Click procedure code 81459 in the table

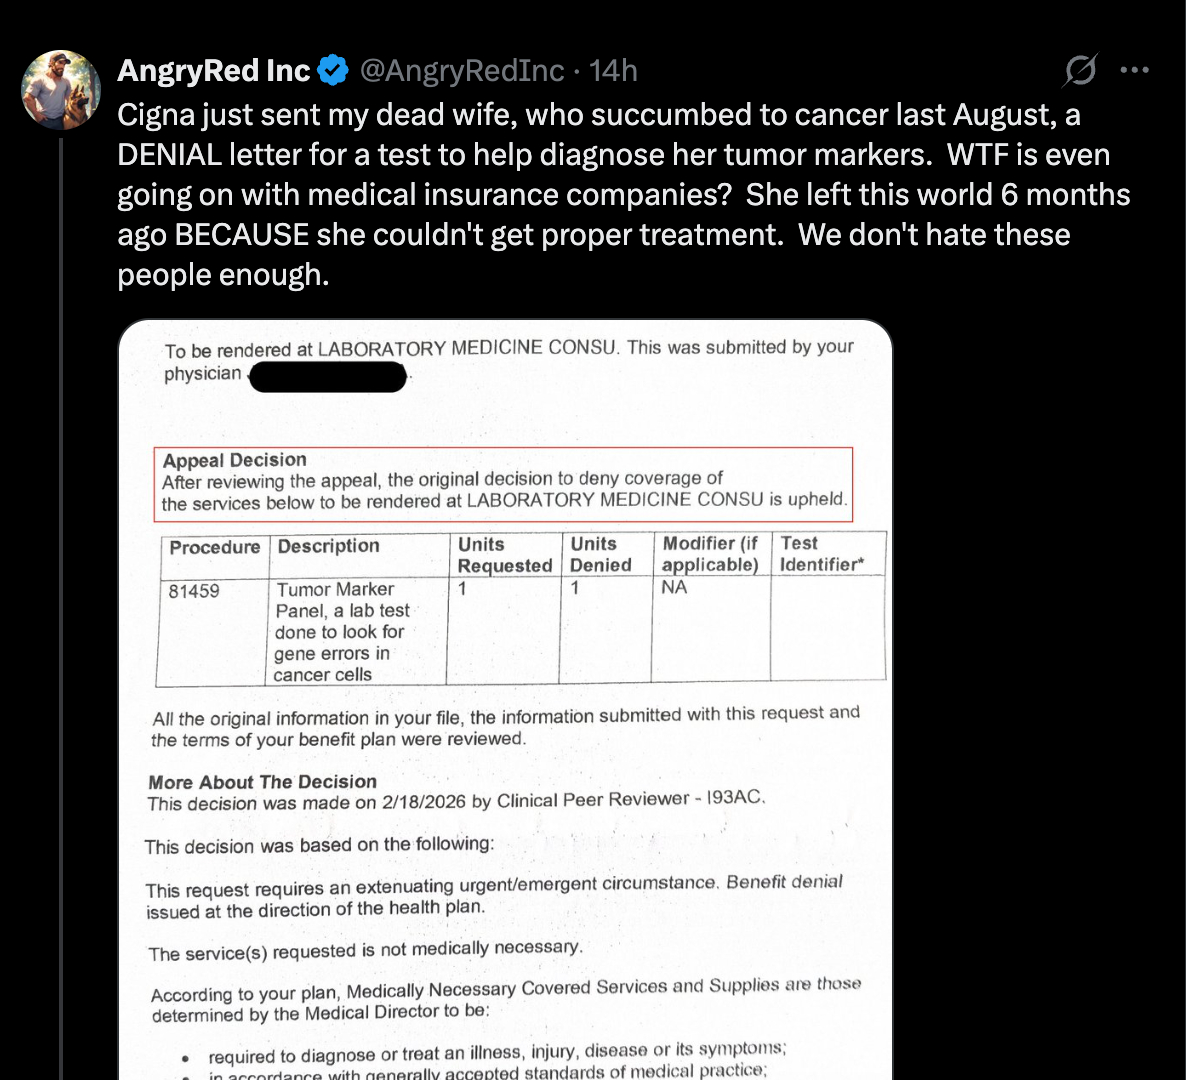pos(194,591)
